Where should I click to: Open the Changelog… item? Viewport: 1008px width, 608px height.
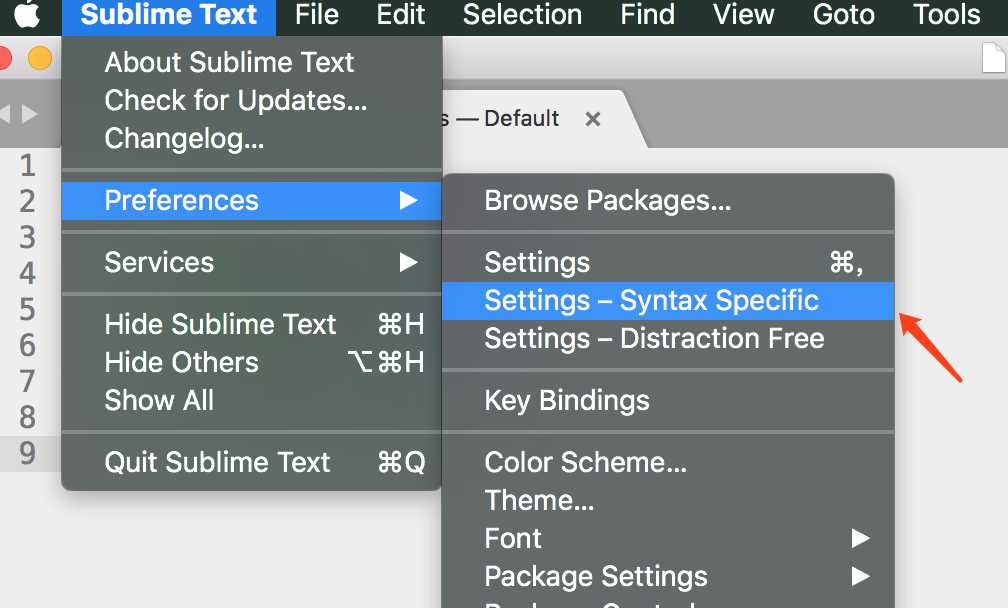coord(184,138)
